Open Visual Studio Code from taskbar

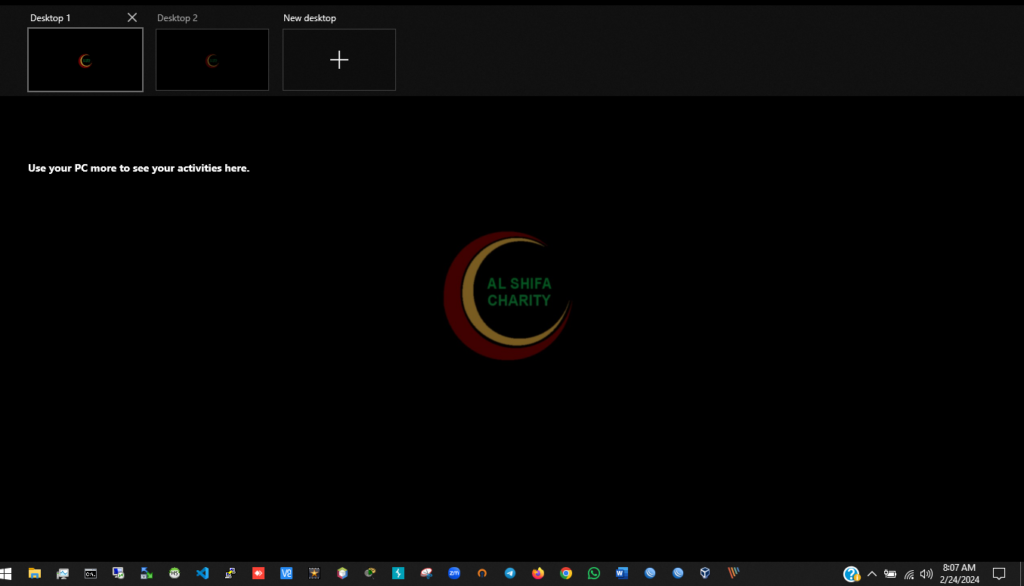[202, 573]
